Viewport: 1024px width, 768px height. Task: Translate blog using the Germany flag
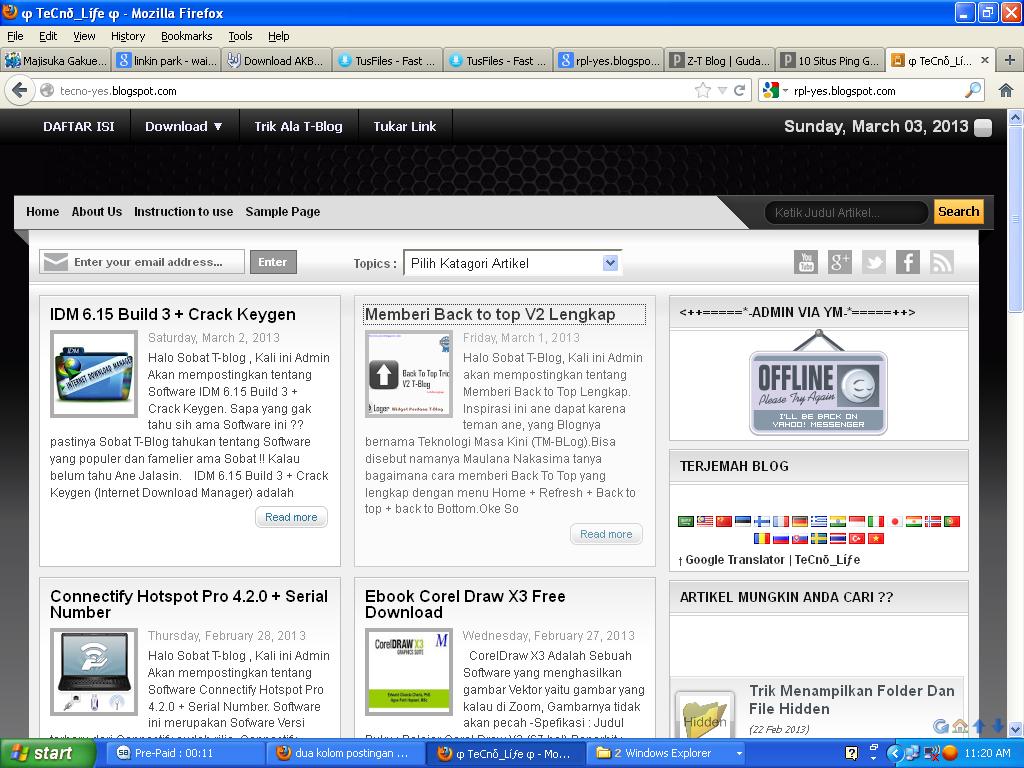[800, 521]
